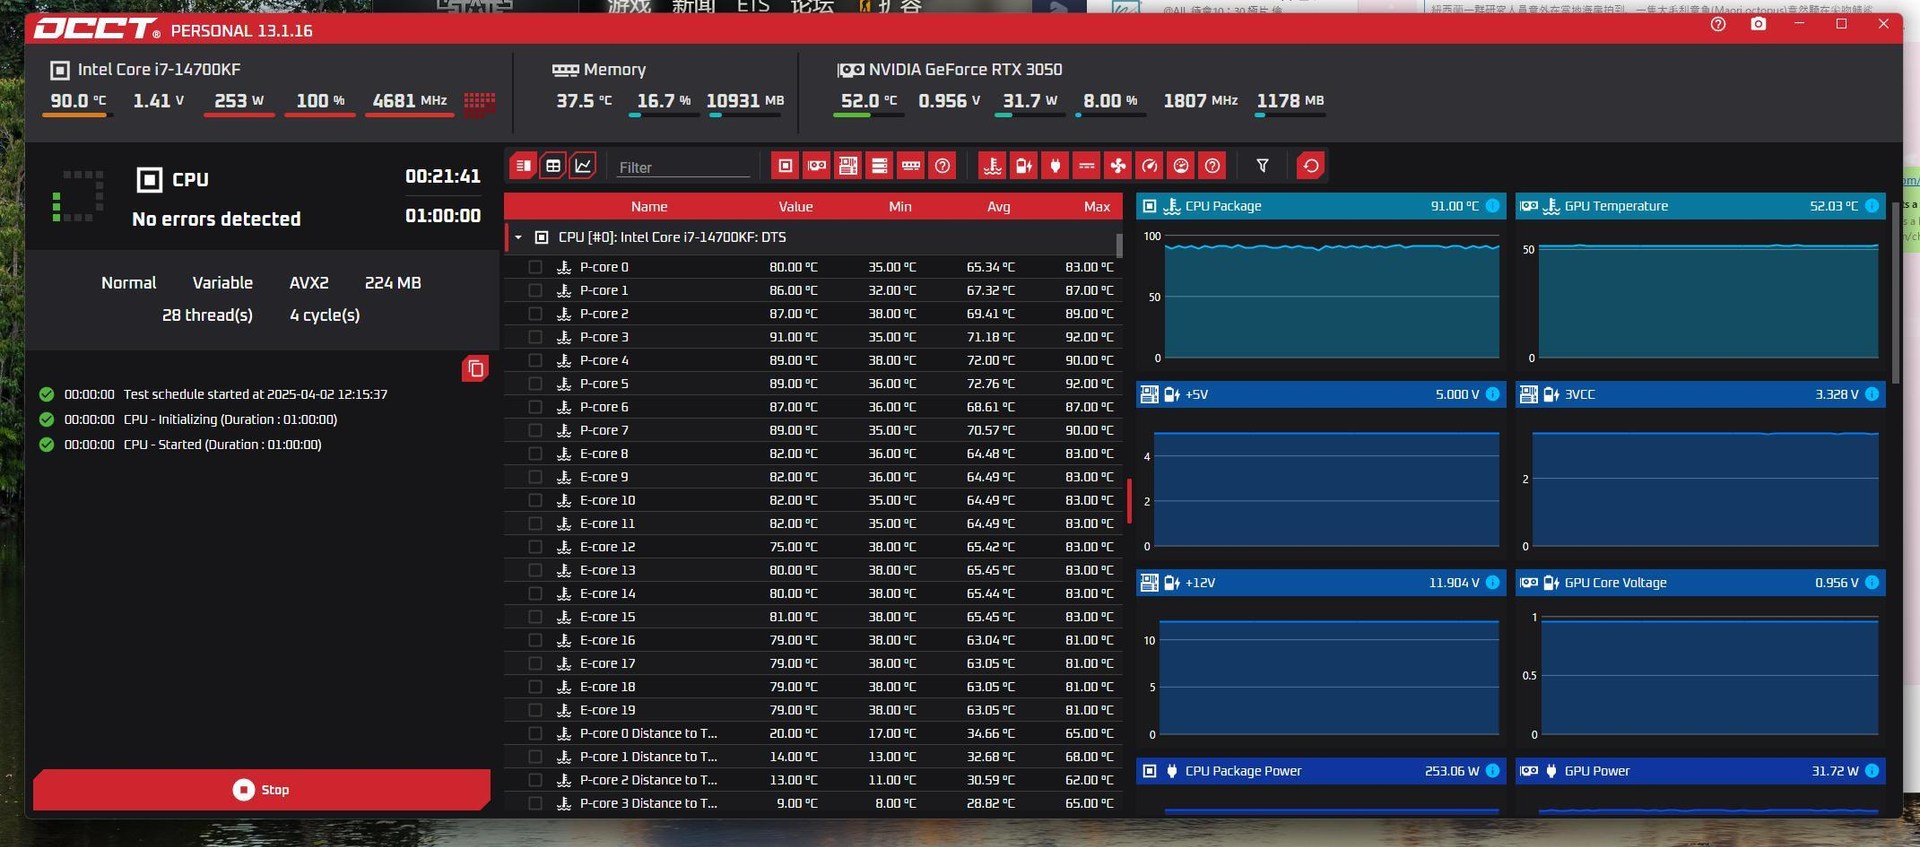This screenshot has width=1920, height=847.
Task: Collapse the CPU [#0] Intel Core i7-14700KF DTS group
Action: (x=518, y=238)
